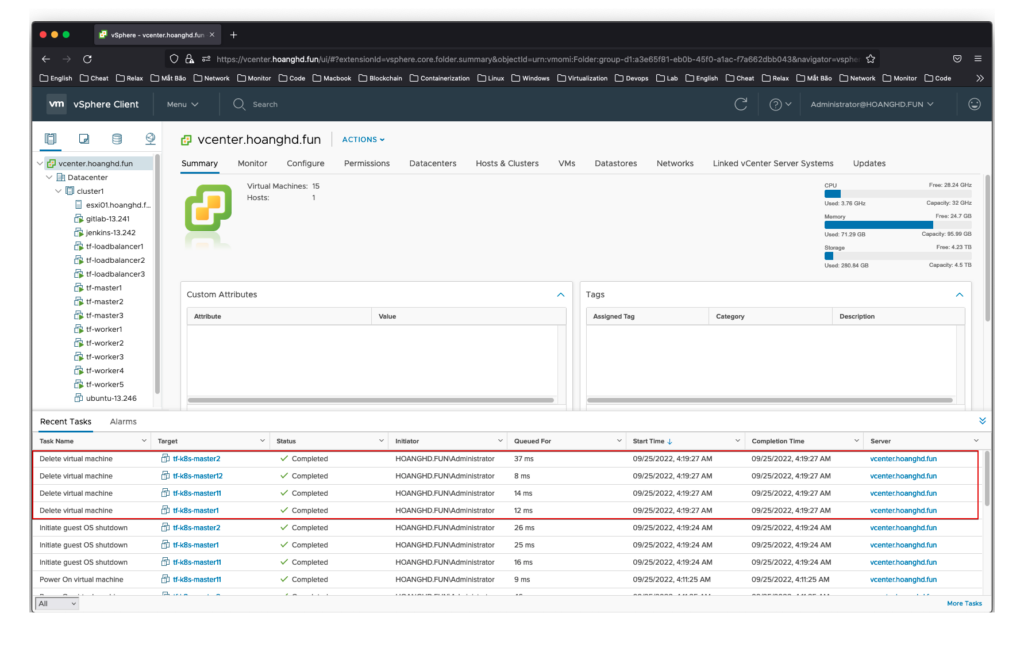
Task: Close the vSphere browser tab
Action: tap(212, 35)
